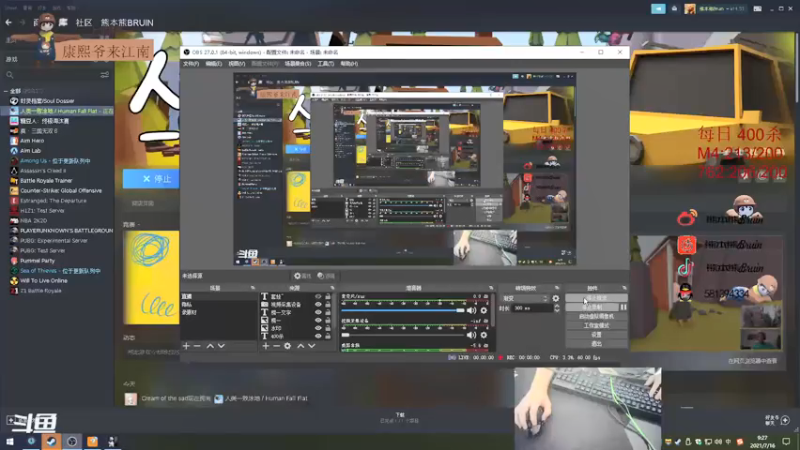Click 启动虚拟摄像机 in OBS controls

(596, 316)
